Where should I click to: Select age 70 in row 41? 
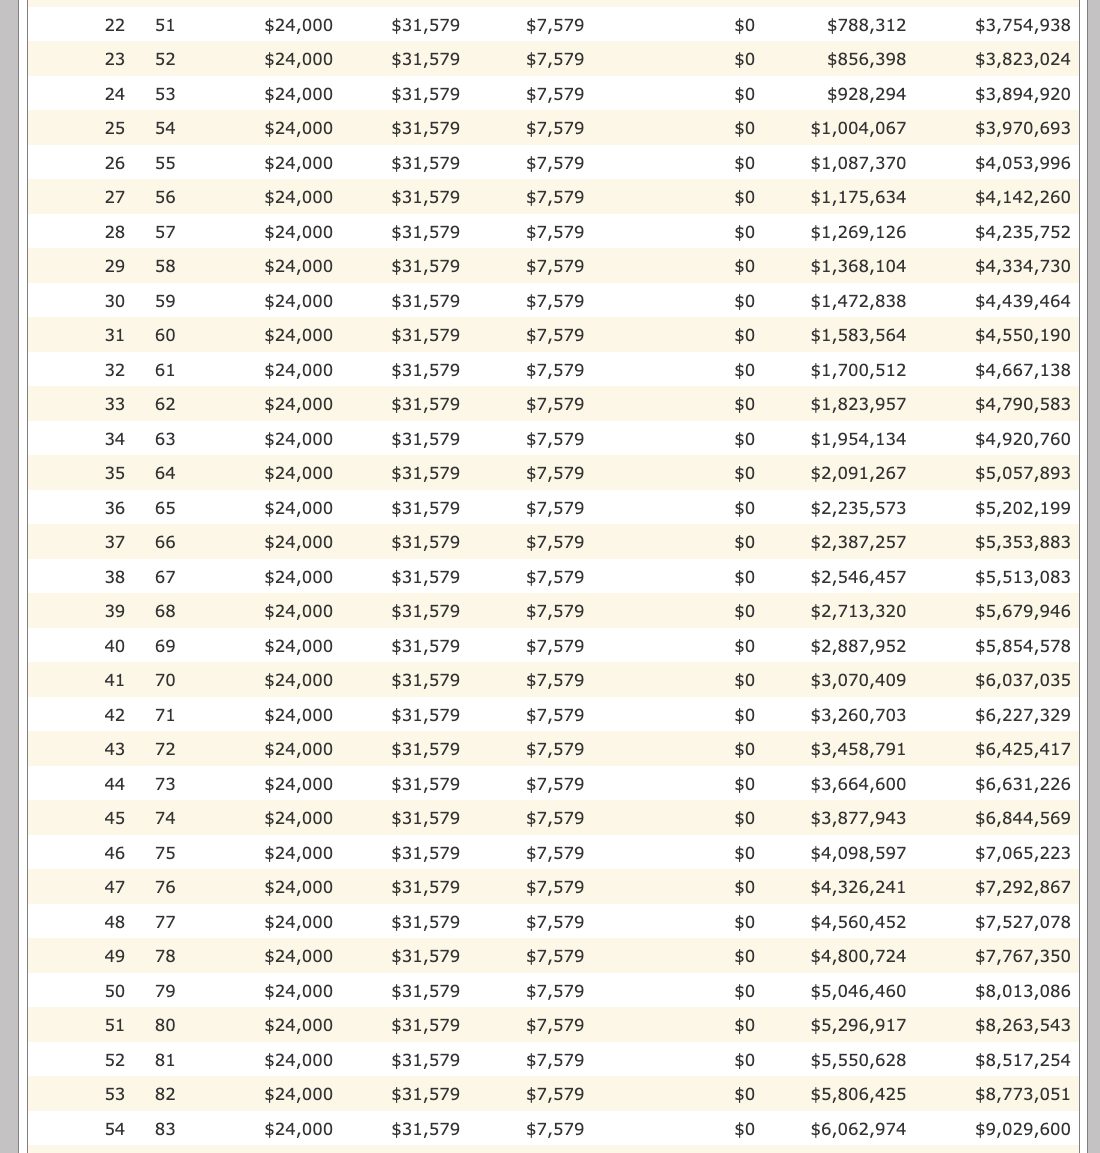(165, 681)
